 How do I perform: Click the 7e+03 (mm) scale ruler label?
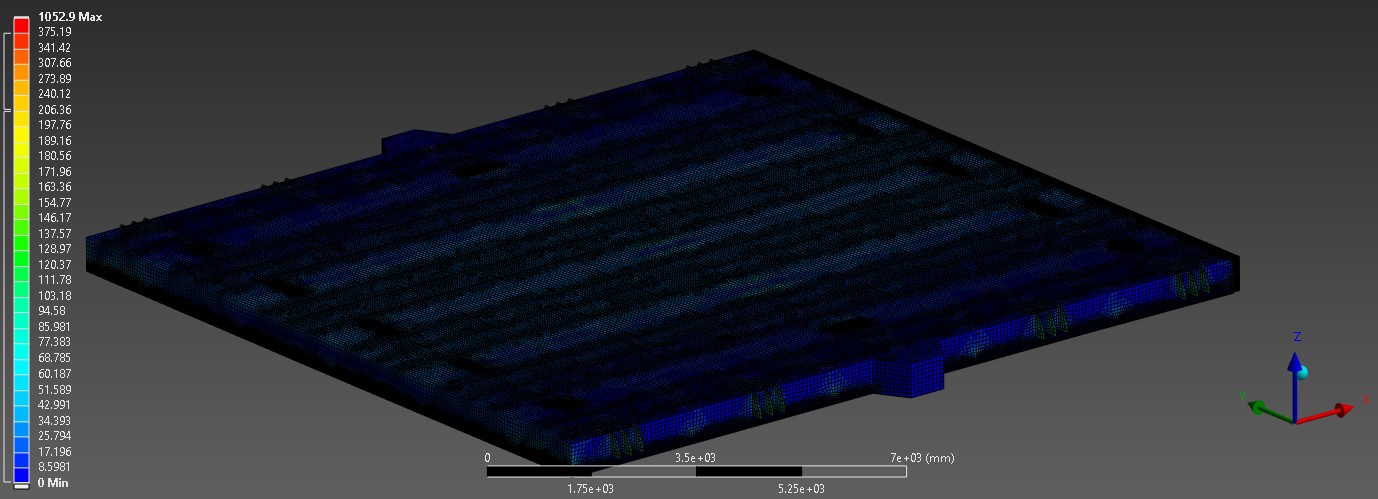923,458
